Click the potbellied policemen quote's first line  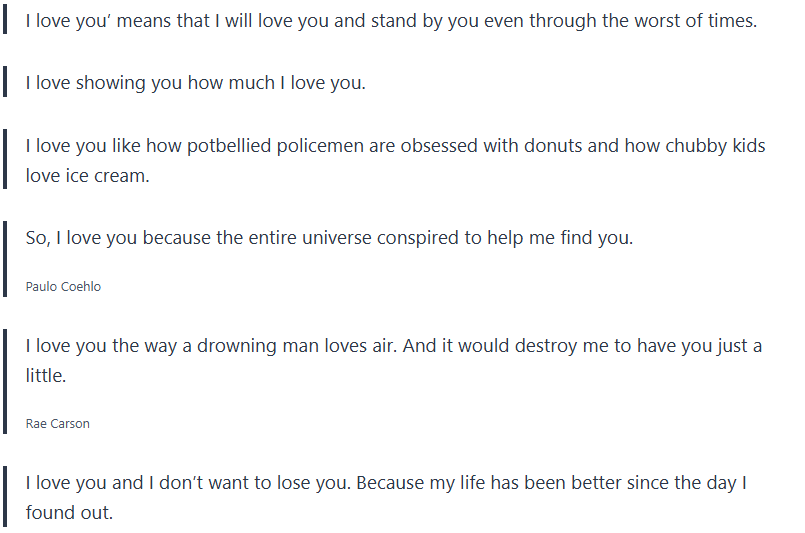tap(395, 146)
